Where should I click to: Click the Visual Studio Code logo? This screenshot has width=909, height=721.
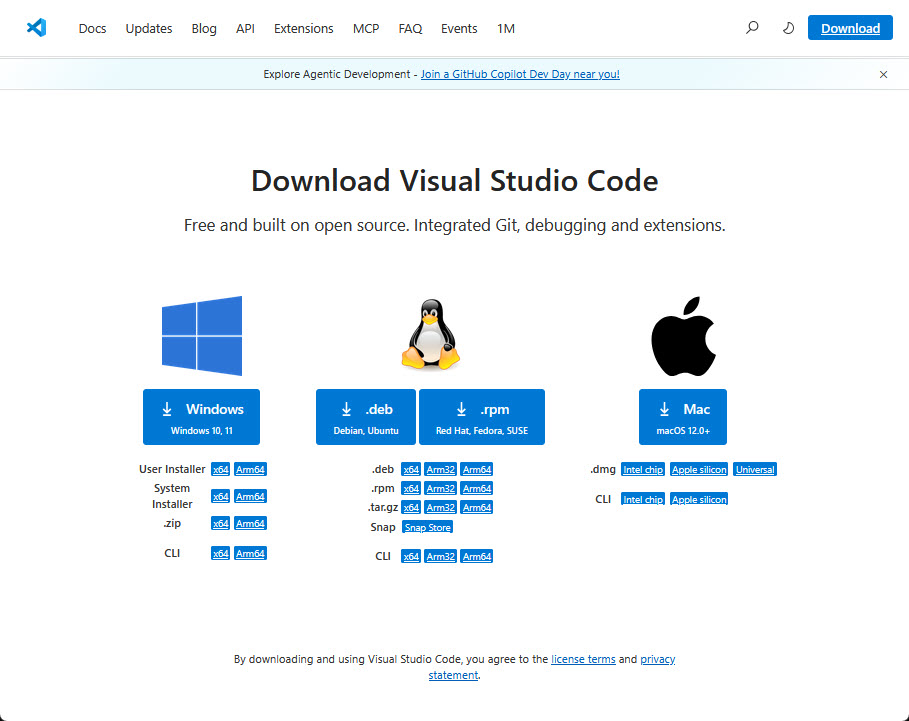point(37,28)
